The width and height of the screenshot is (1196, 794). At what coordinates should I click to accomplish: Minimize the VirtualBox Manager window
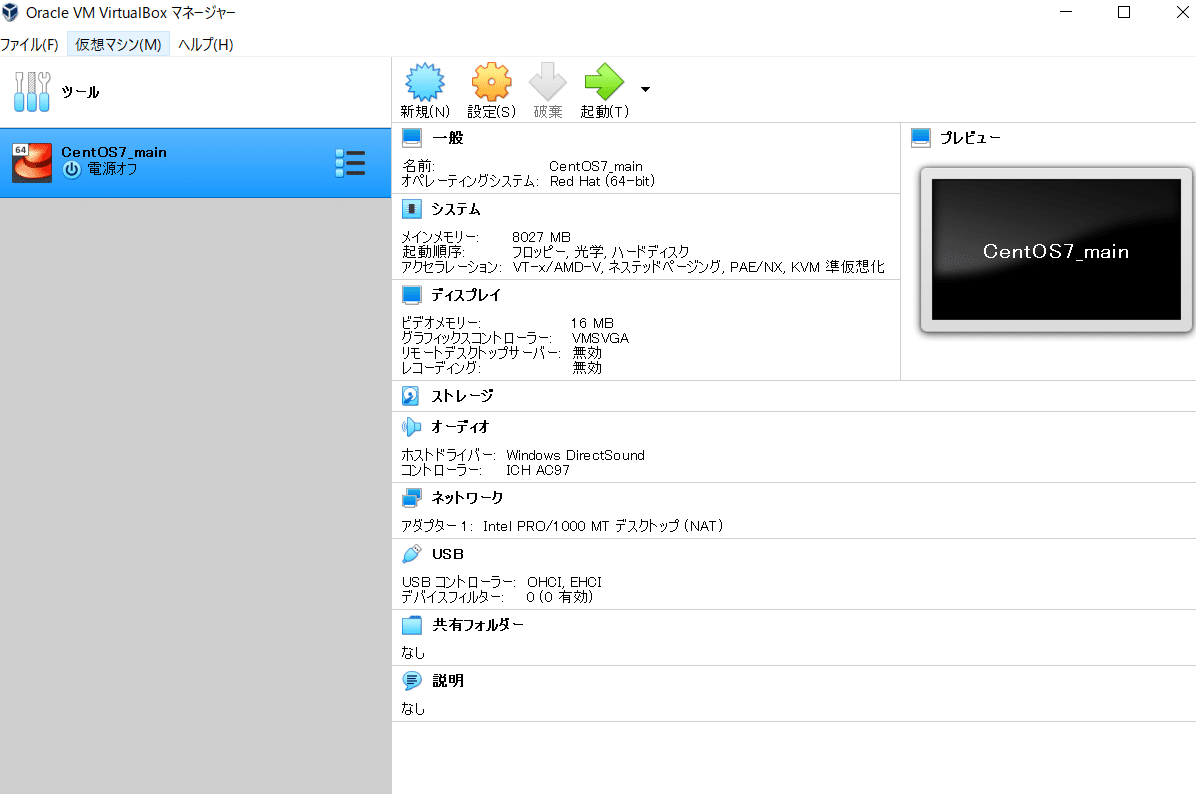[x=1066, y=12]
